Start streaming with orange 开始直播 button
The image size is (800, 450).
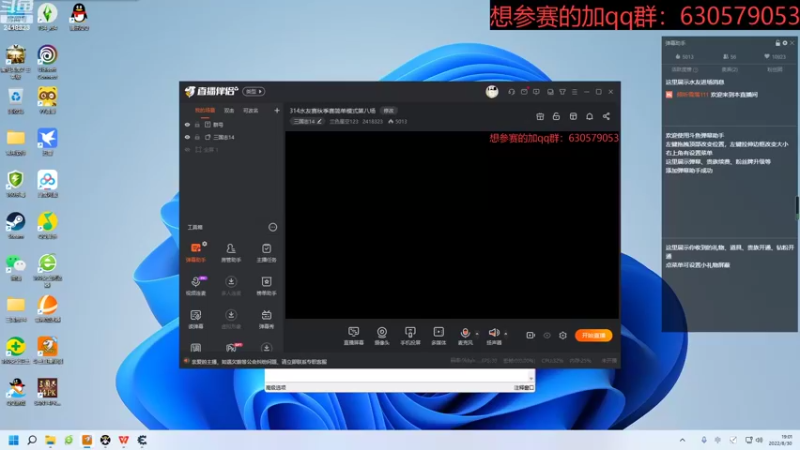pos(593,335)
